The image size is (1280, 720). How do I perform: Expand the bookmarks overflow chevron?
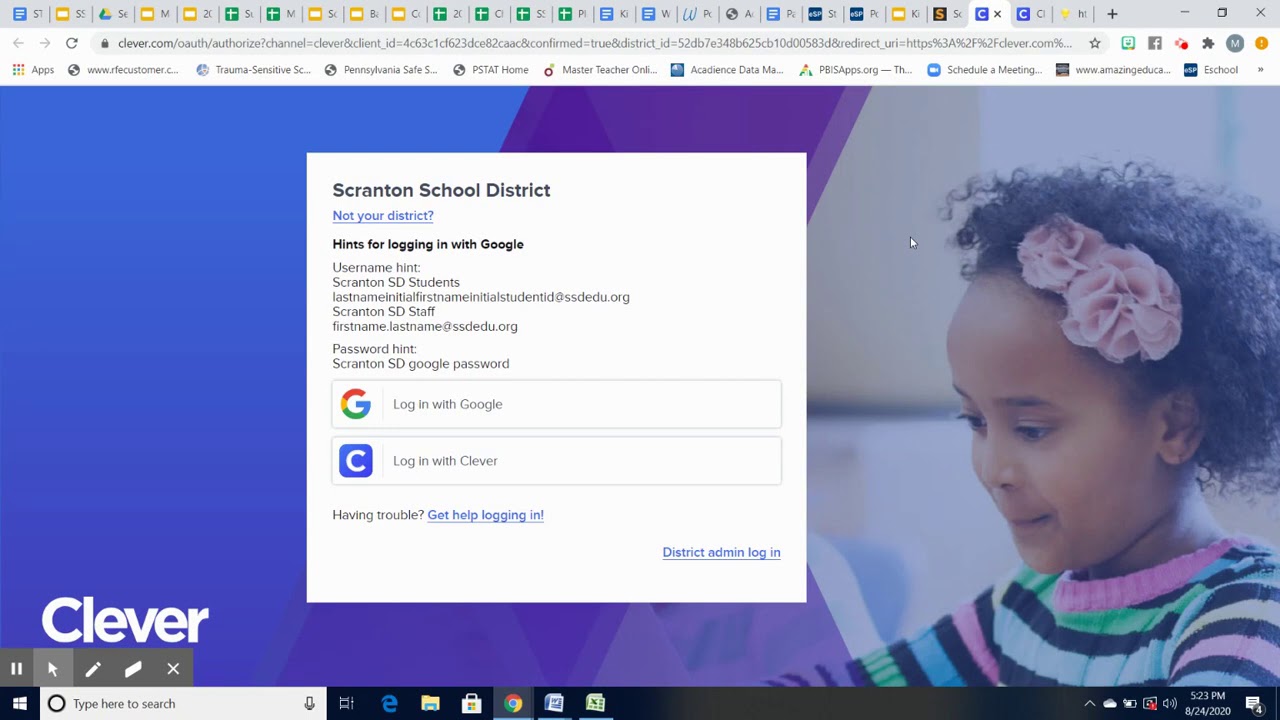1260,70
